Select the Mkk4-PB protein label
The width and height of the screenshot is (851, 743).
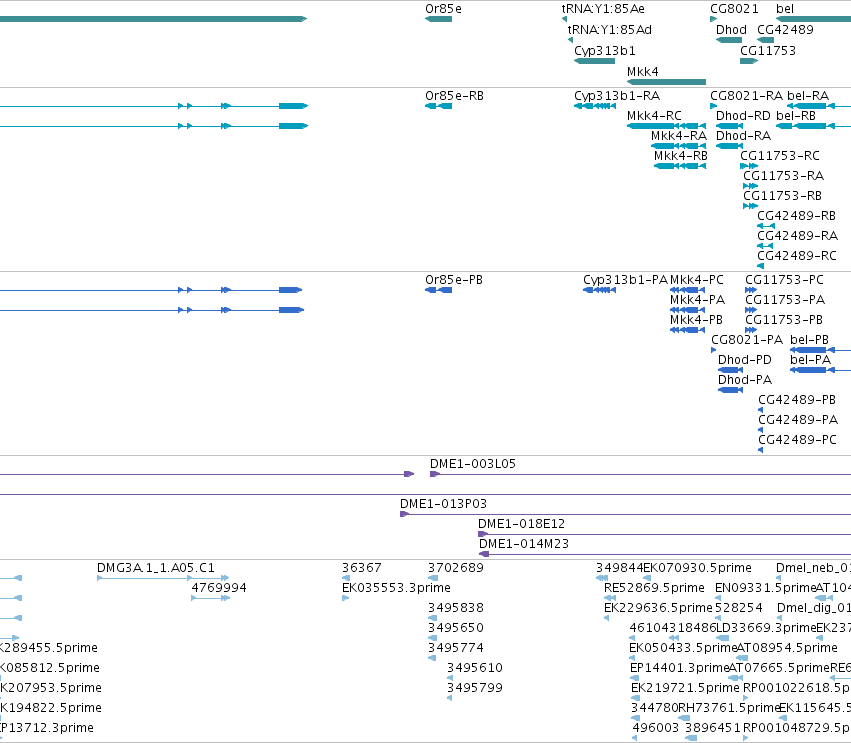(x=696, y=320)
